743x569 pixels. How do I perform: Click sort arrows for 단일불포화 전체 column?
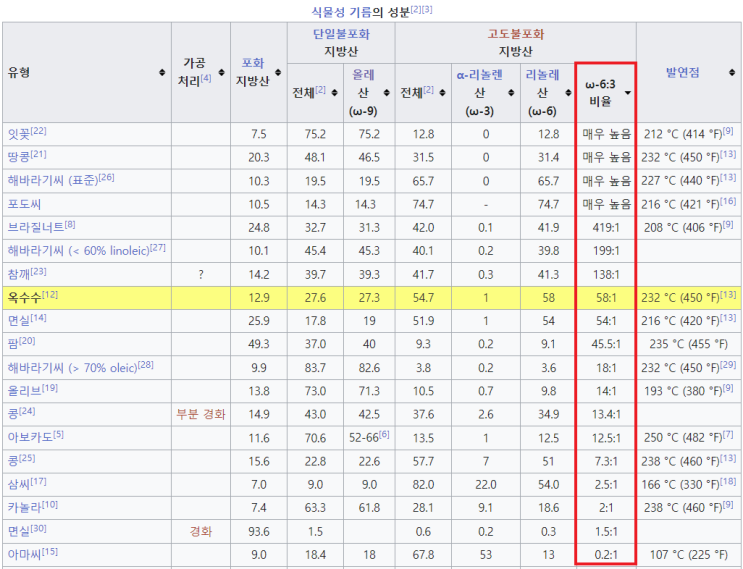tap(335, 92)
